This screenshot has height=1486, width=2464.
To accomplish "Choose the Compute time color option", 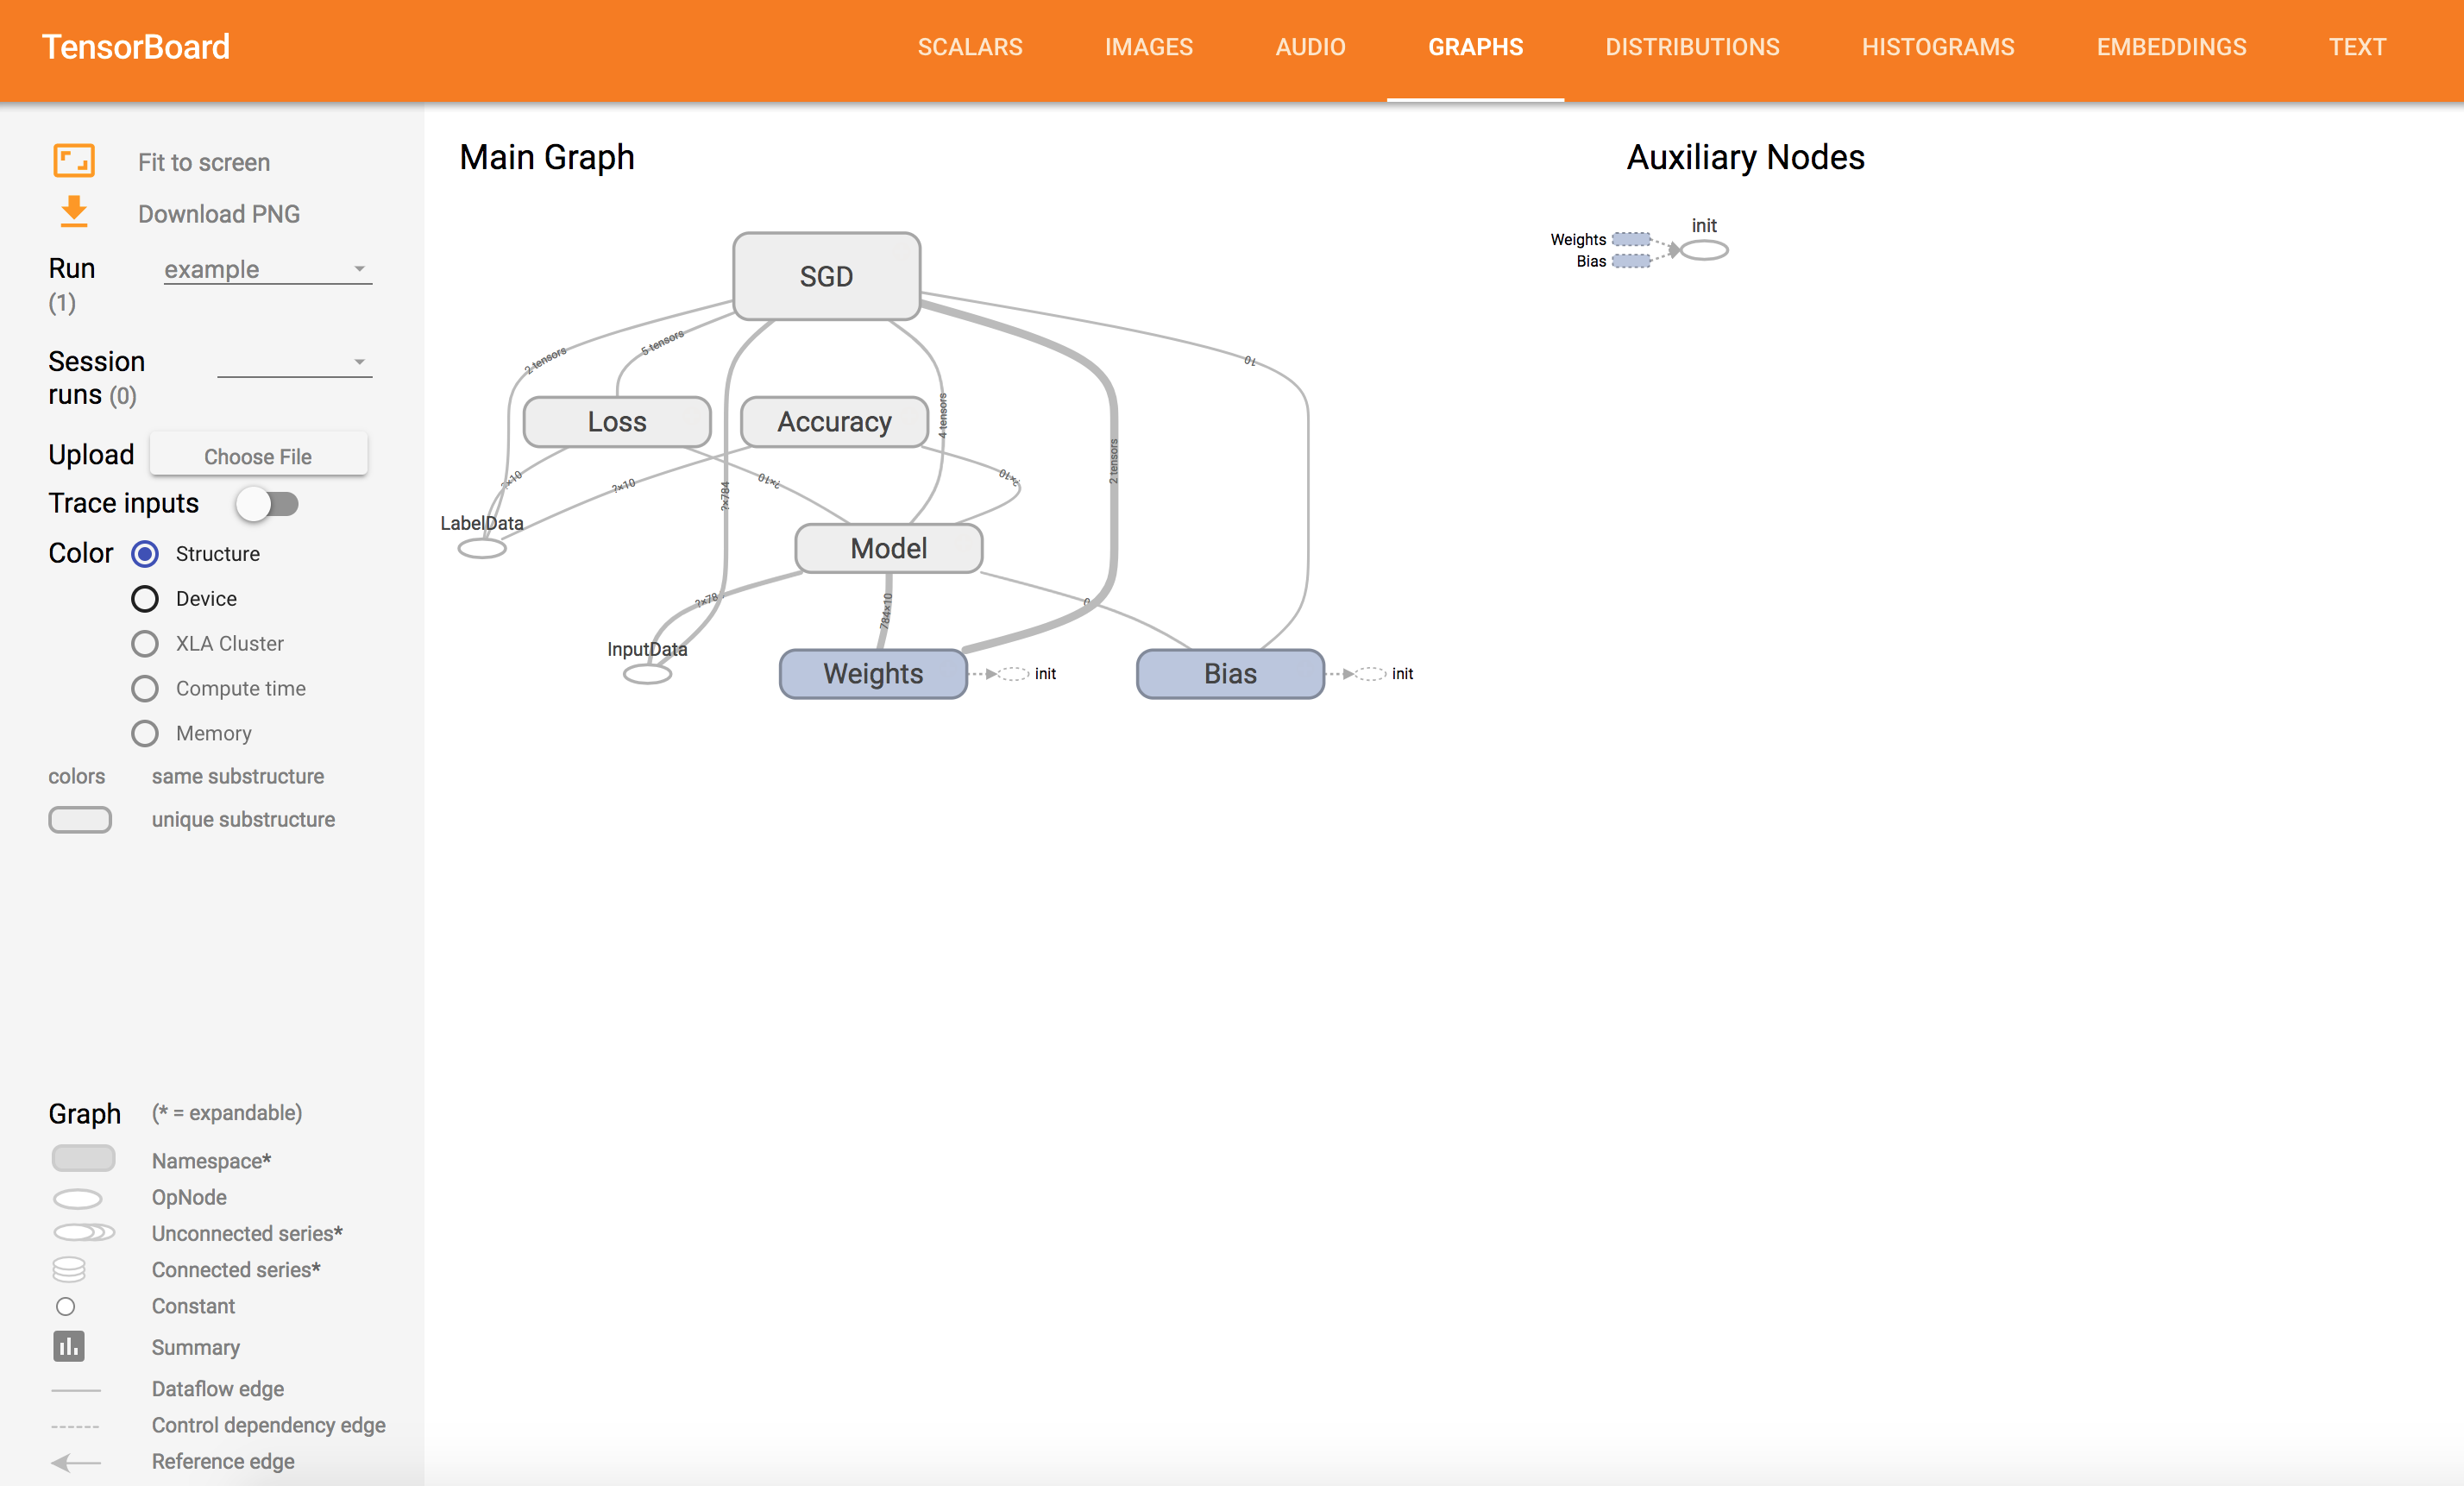I will click(x=145, y=689).
